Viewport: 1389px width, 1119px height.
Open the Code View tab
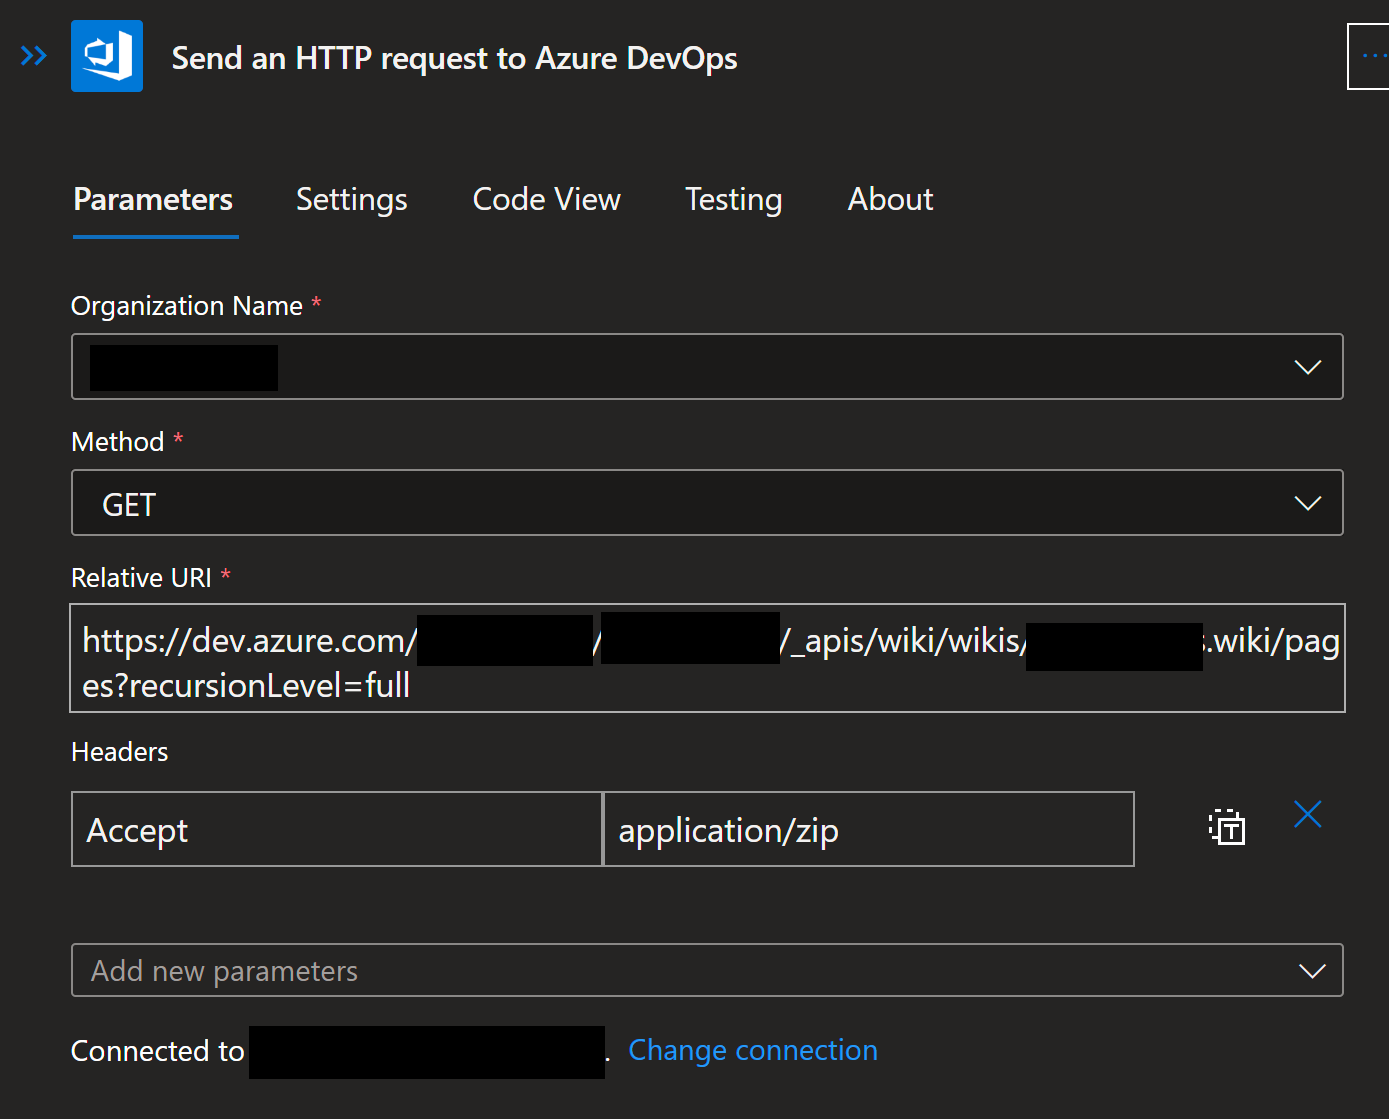coord(546,199)
